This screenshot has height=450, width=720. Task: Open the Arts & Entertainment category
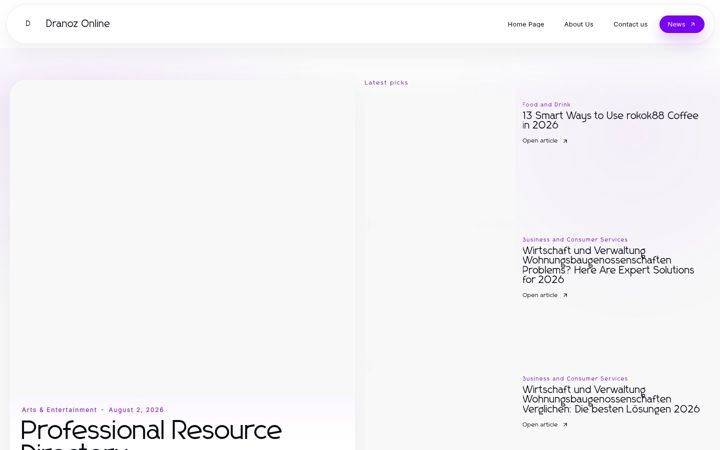[x=59, y=410]
